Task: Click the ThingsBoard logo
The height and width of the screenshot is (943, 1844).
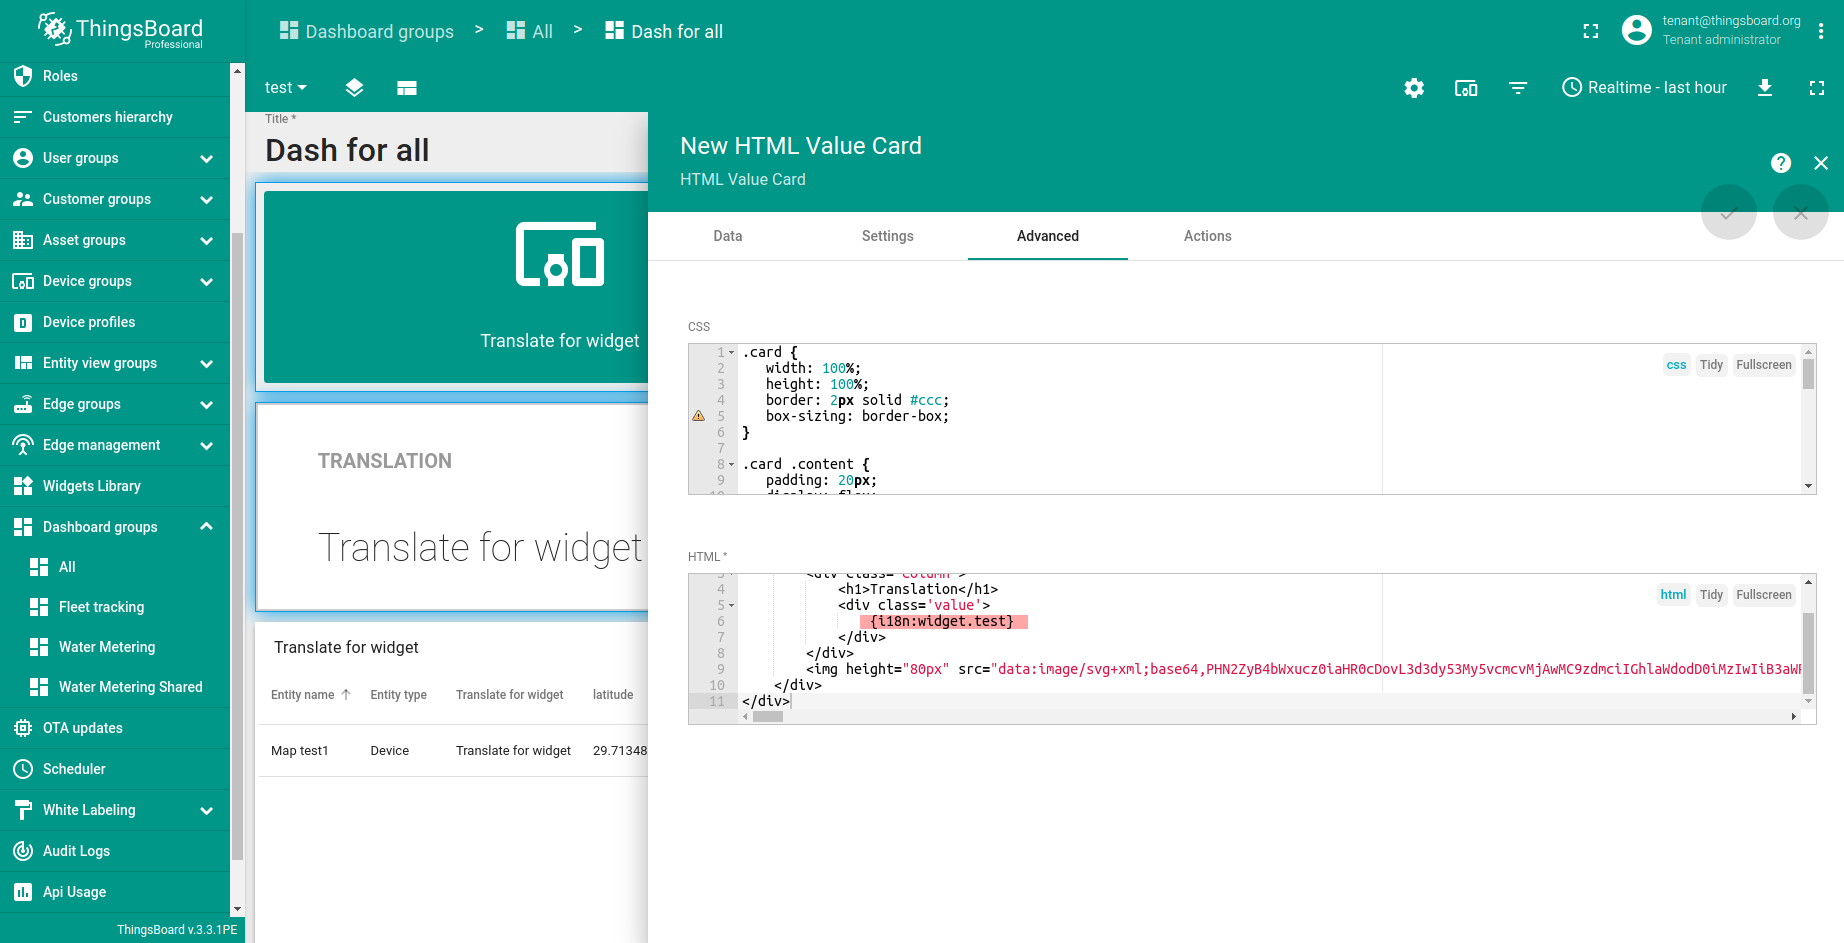Action: [120, 30]
